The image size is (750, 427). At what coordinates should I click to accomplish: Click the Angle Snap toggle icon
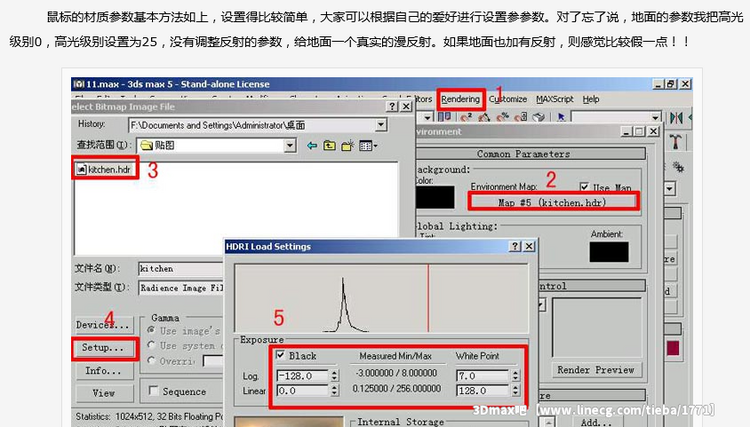[484, 117]
